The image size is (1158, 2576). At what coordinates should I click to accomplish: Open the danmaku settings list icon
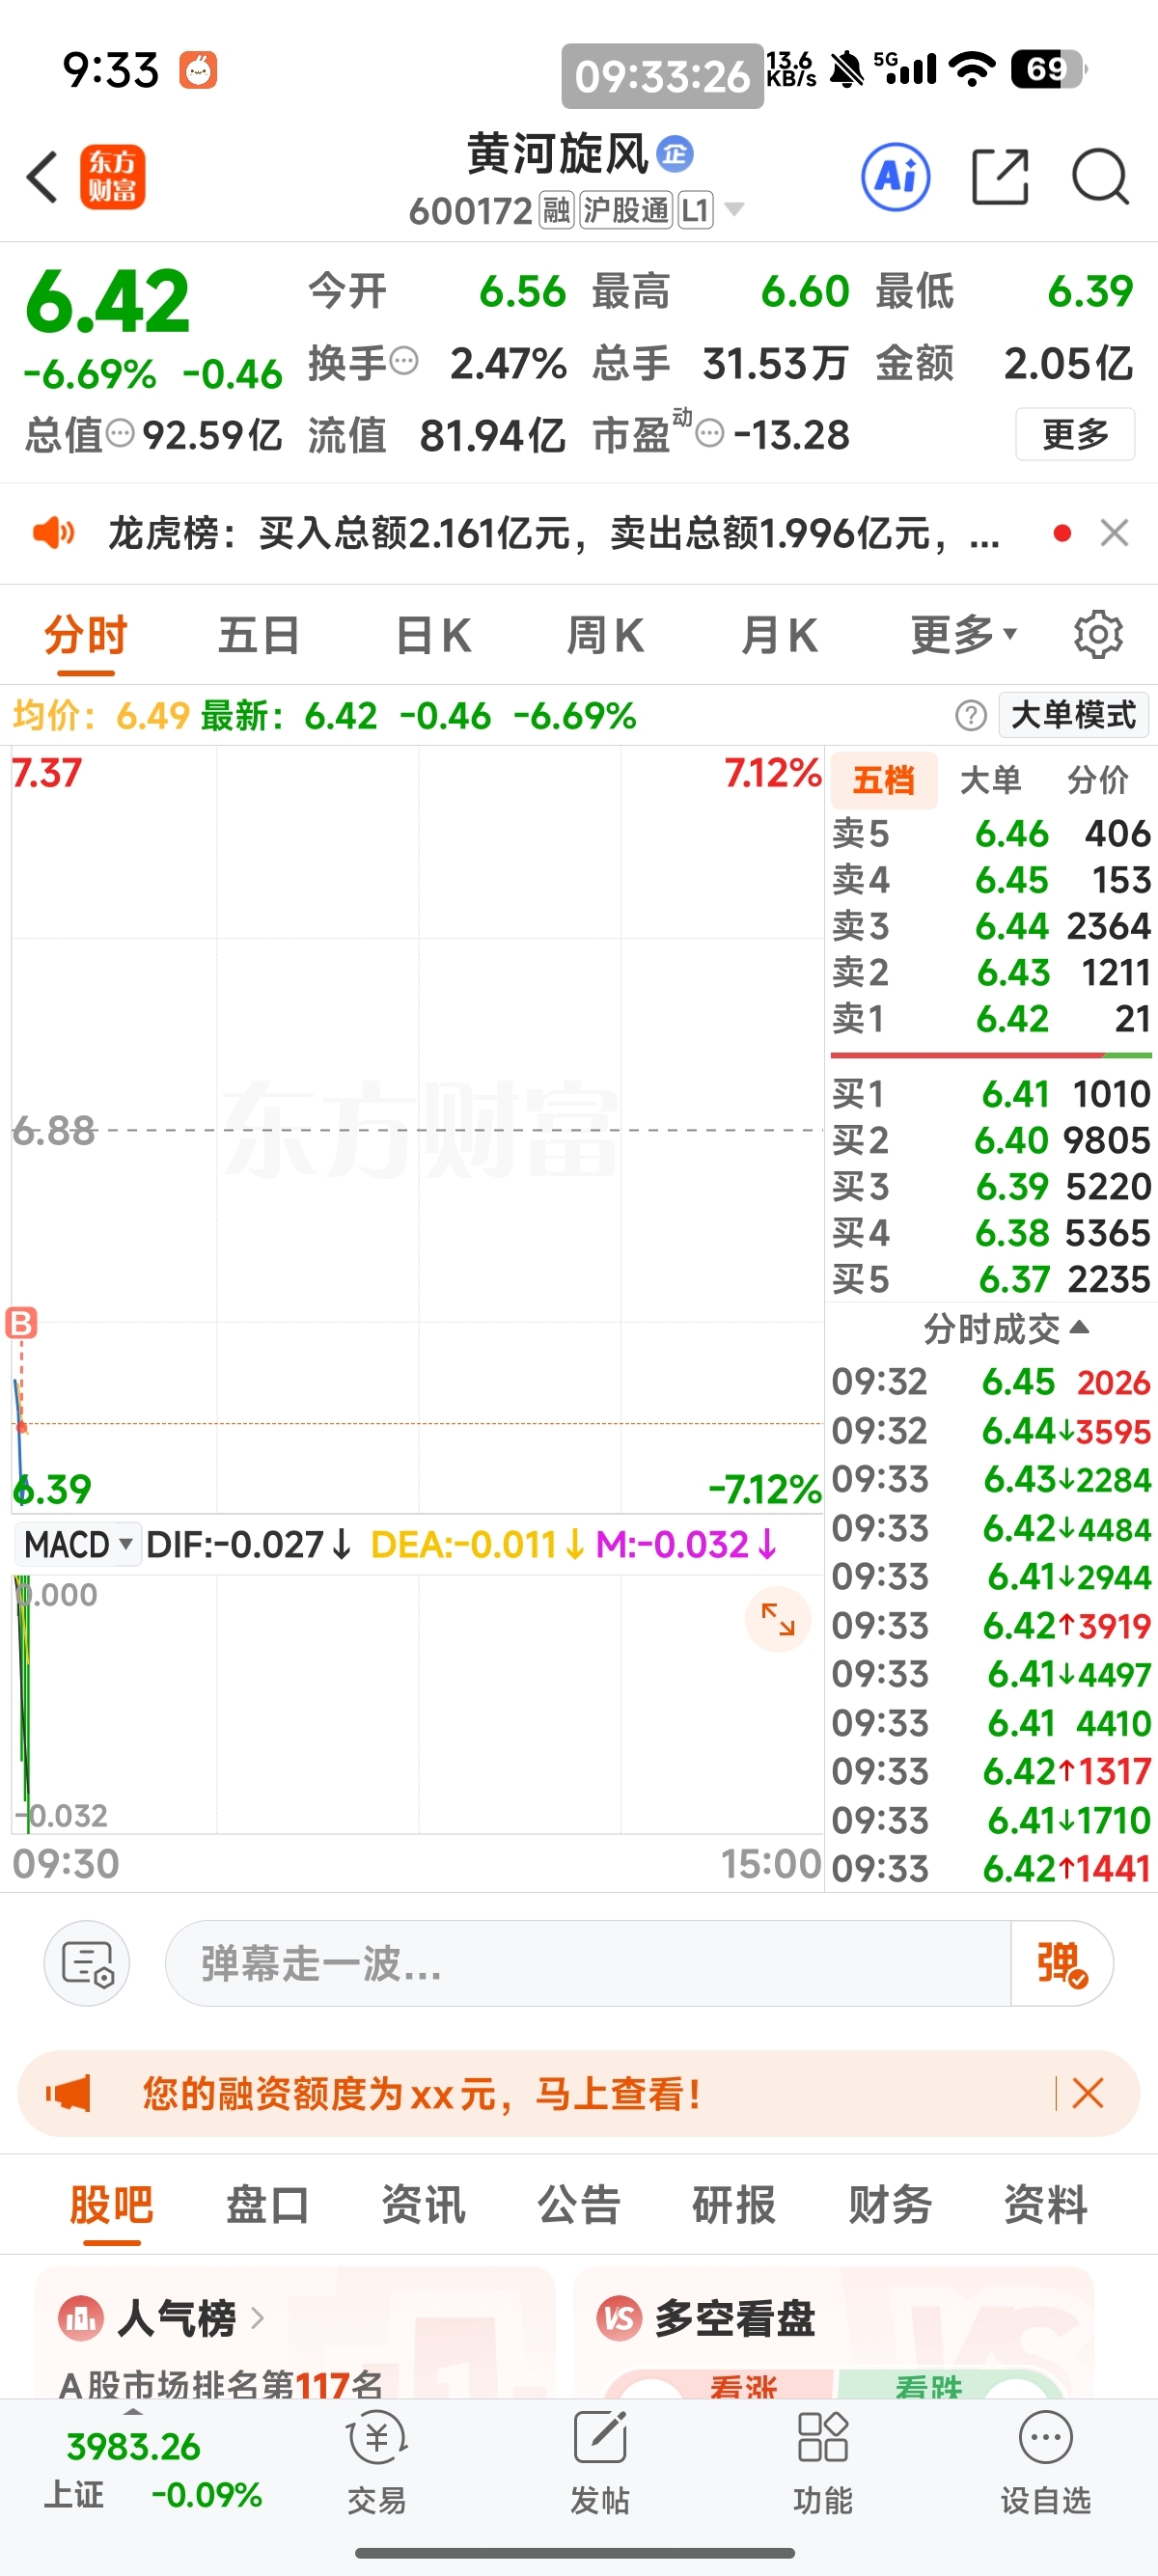87,1963
